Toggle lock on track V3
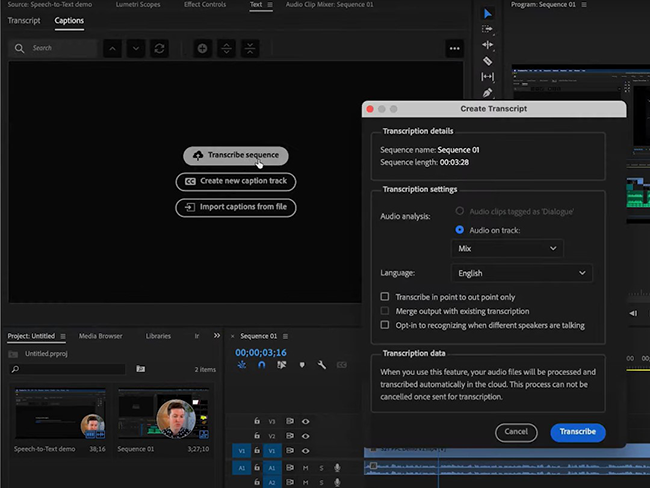Viewport: 650px width, 488px height. tap(257, 421)
